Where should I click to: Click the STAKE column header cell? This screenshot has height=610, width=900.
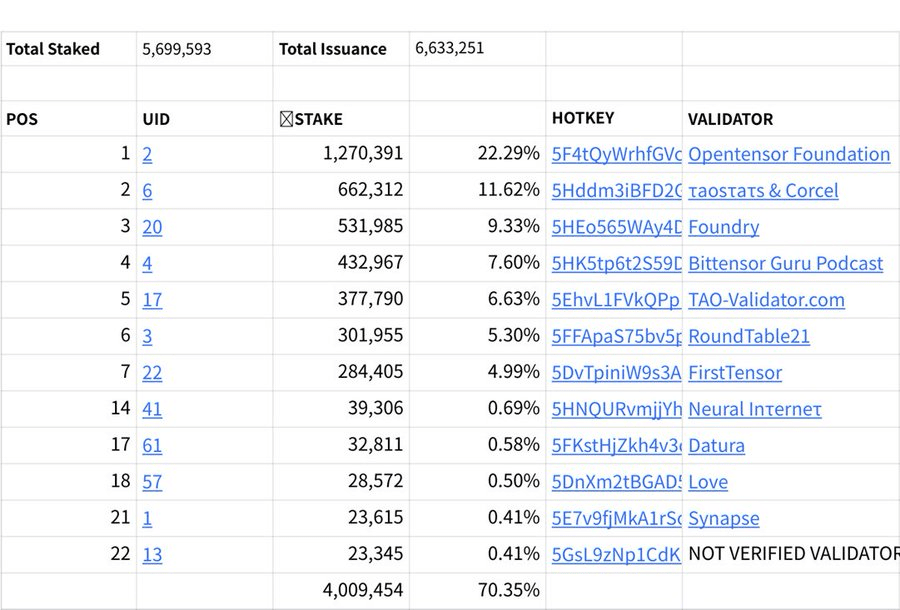341,119
